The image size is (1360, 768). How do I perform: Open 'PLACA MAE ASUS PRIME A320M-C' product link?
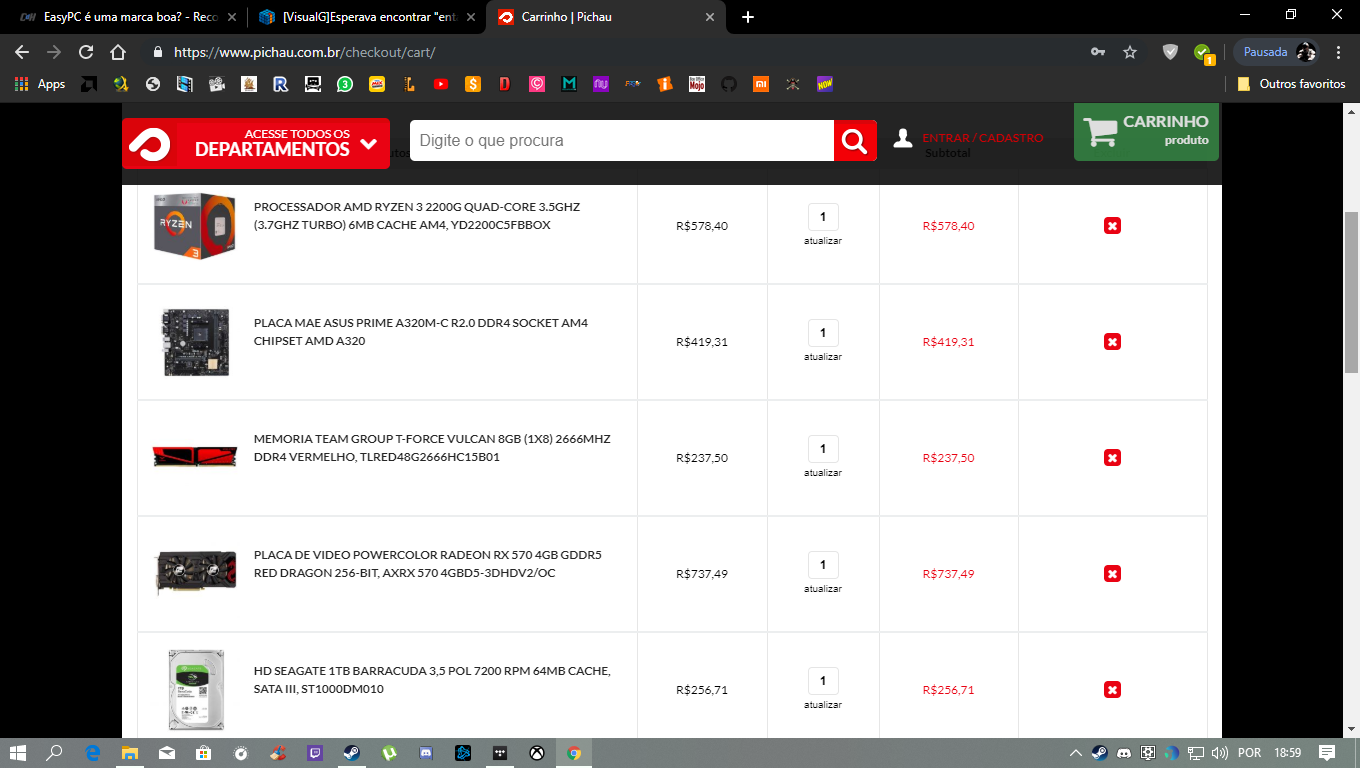(421, 332)
